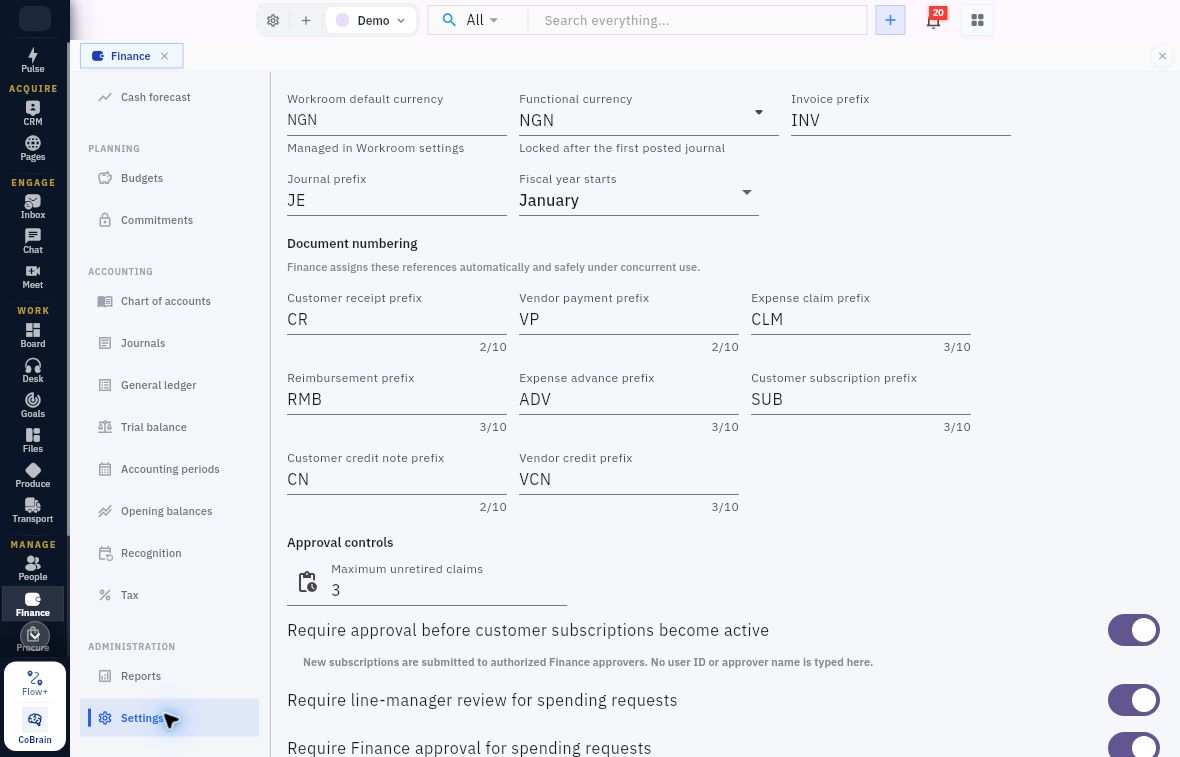
Task: Focus the Search everything field
Action: coord(700,20)
